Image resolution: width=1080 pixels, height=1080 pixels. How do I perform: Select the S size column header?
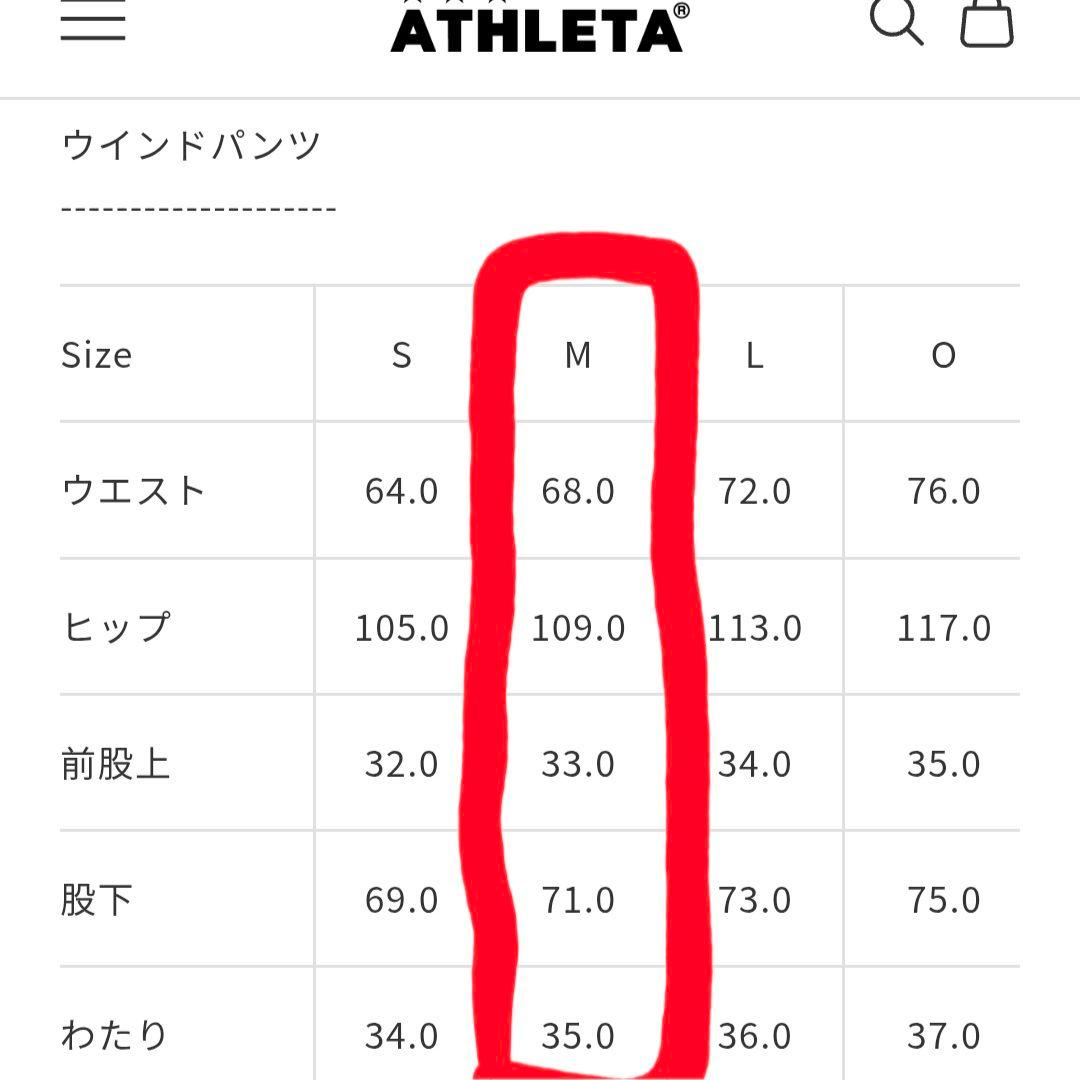point(400,355)
